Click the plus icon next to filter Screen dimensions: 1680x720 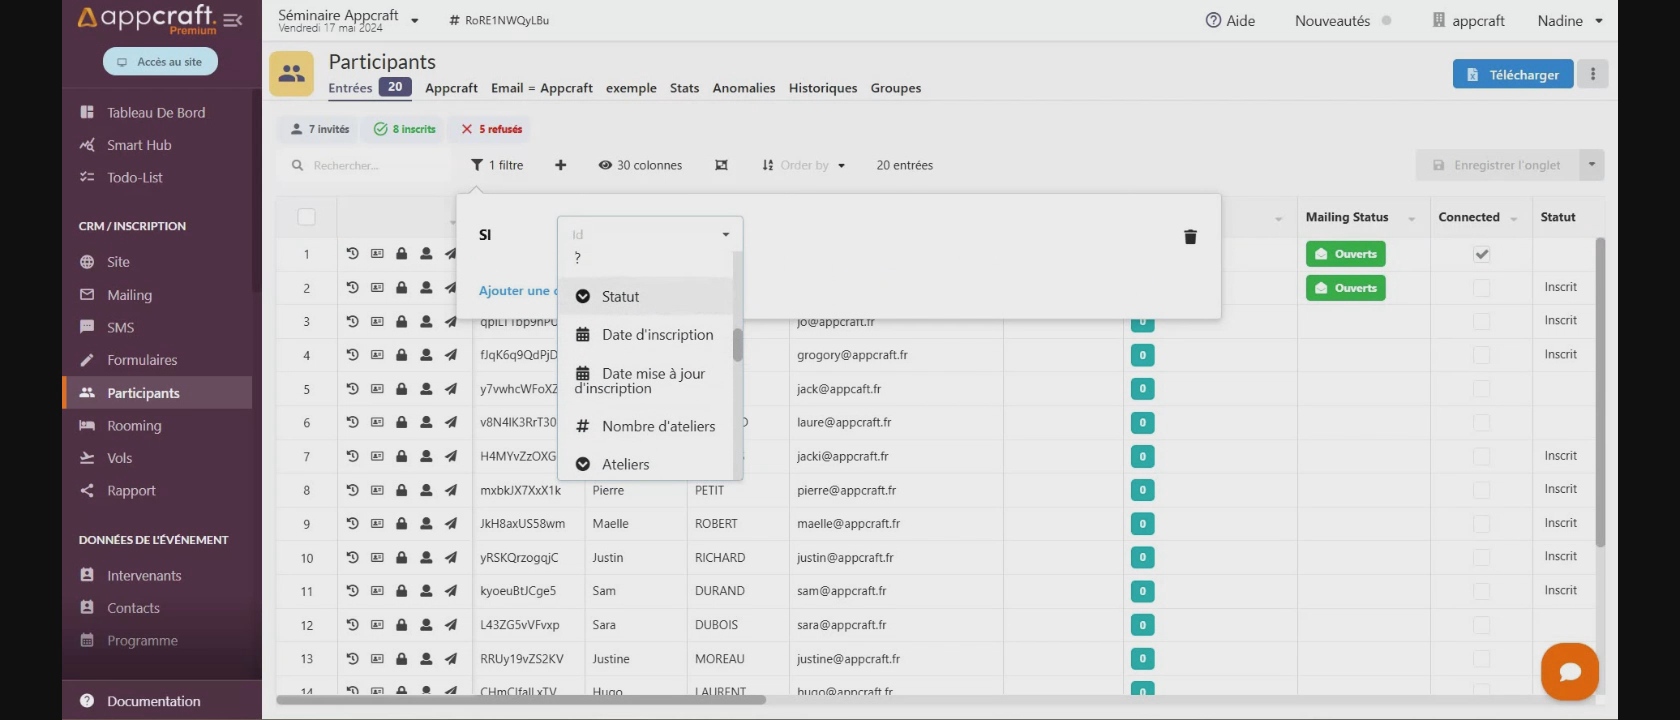point(560,165)
